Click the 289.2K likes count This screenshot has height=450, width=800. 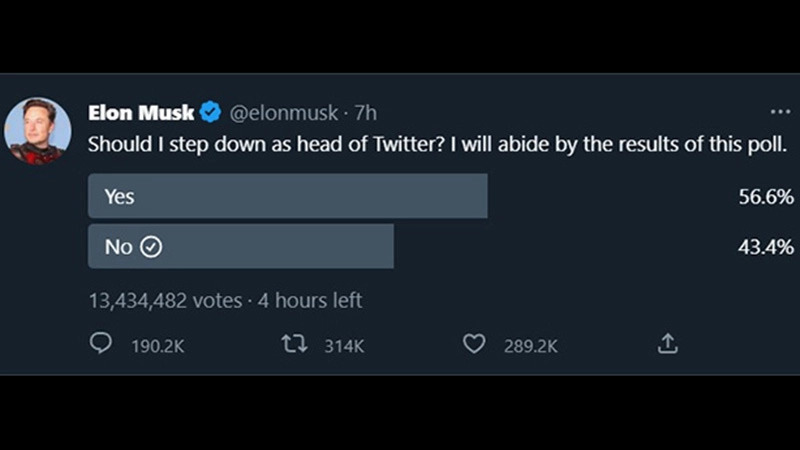530,345
